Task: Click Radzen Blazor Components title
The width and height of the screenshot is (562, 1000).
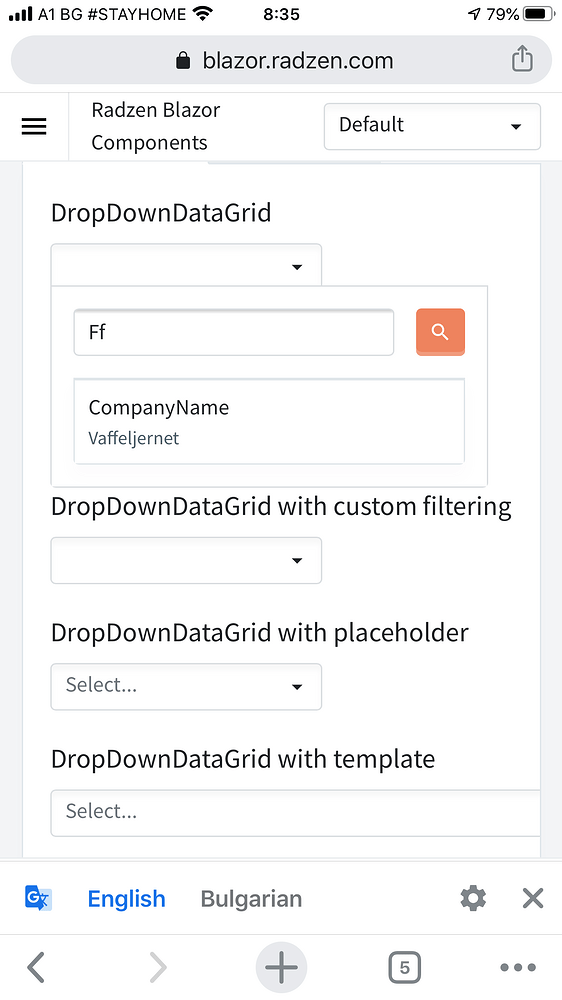Action: (x=156, y=126)
